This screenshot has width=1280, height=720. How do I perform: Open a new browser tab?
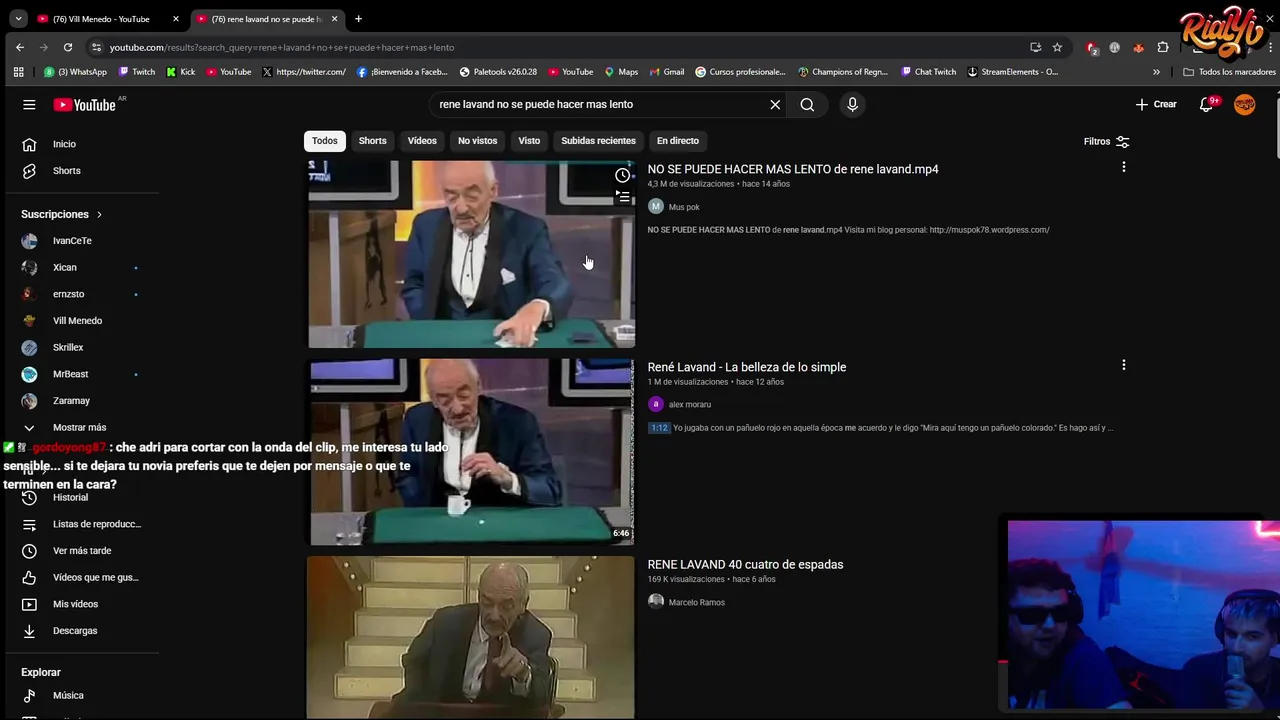358,19
